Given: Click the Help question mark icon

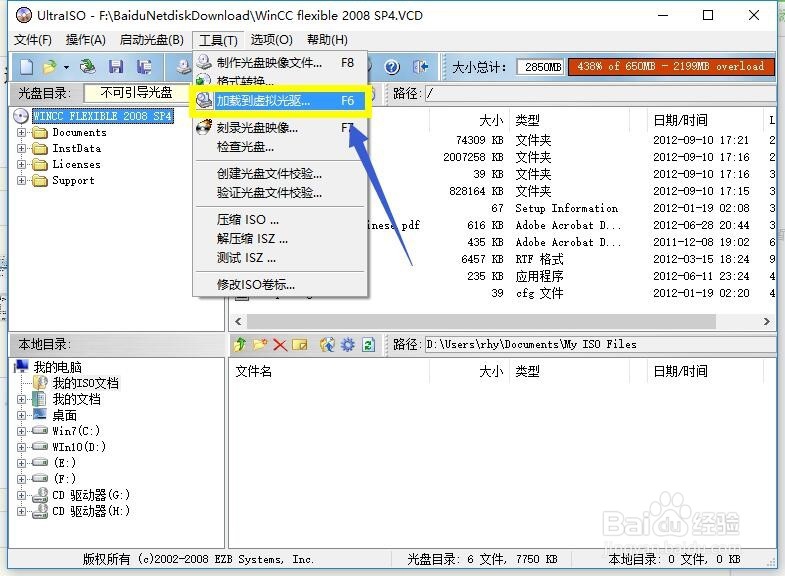Looking at the screenshot, I should tap(392, 67).
